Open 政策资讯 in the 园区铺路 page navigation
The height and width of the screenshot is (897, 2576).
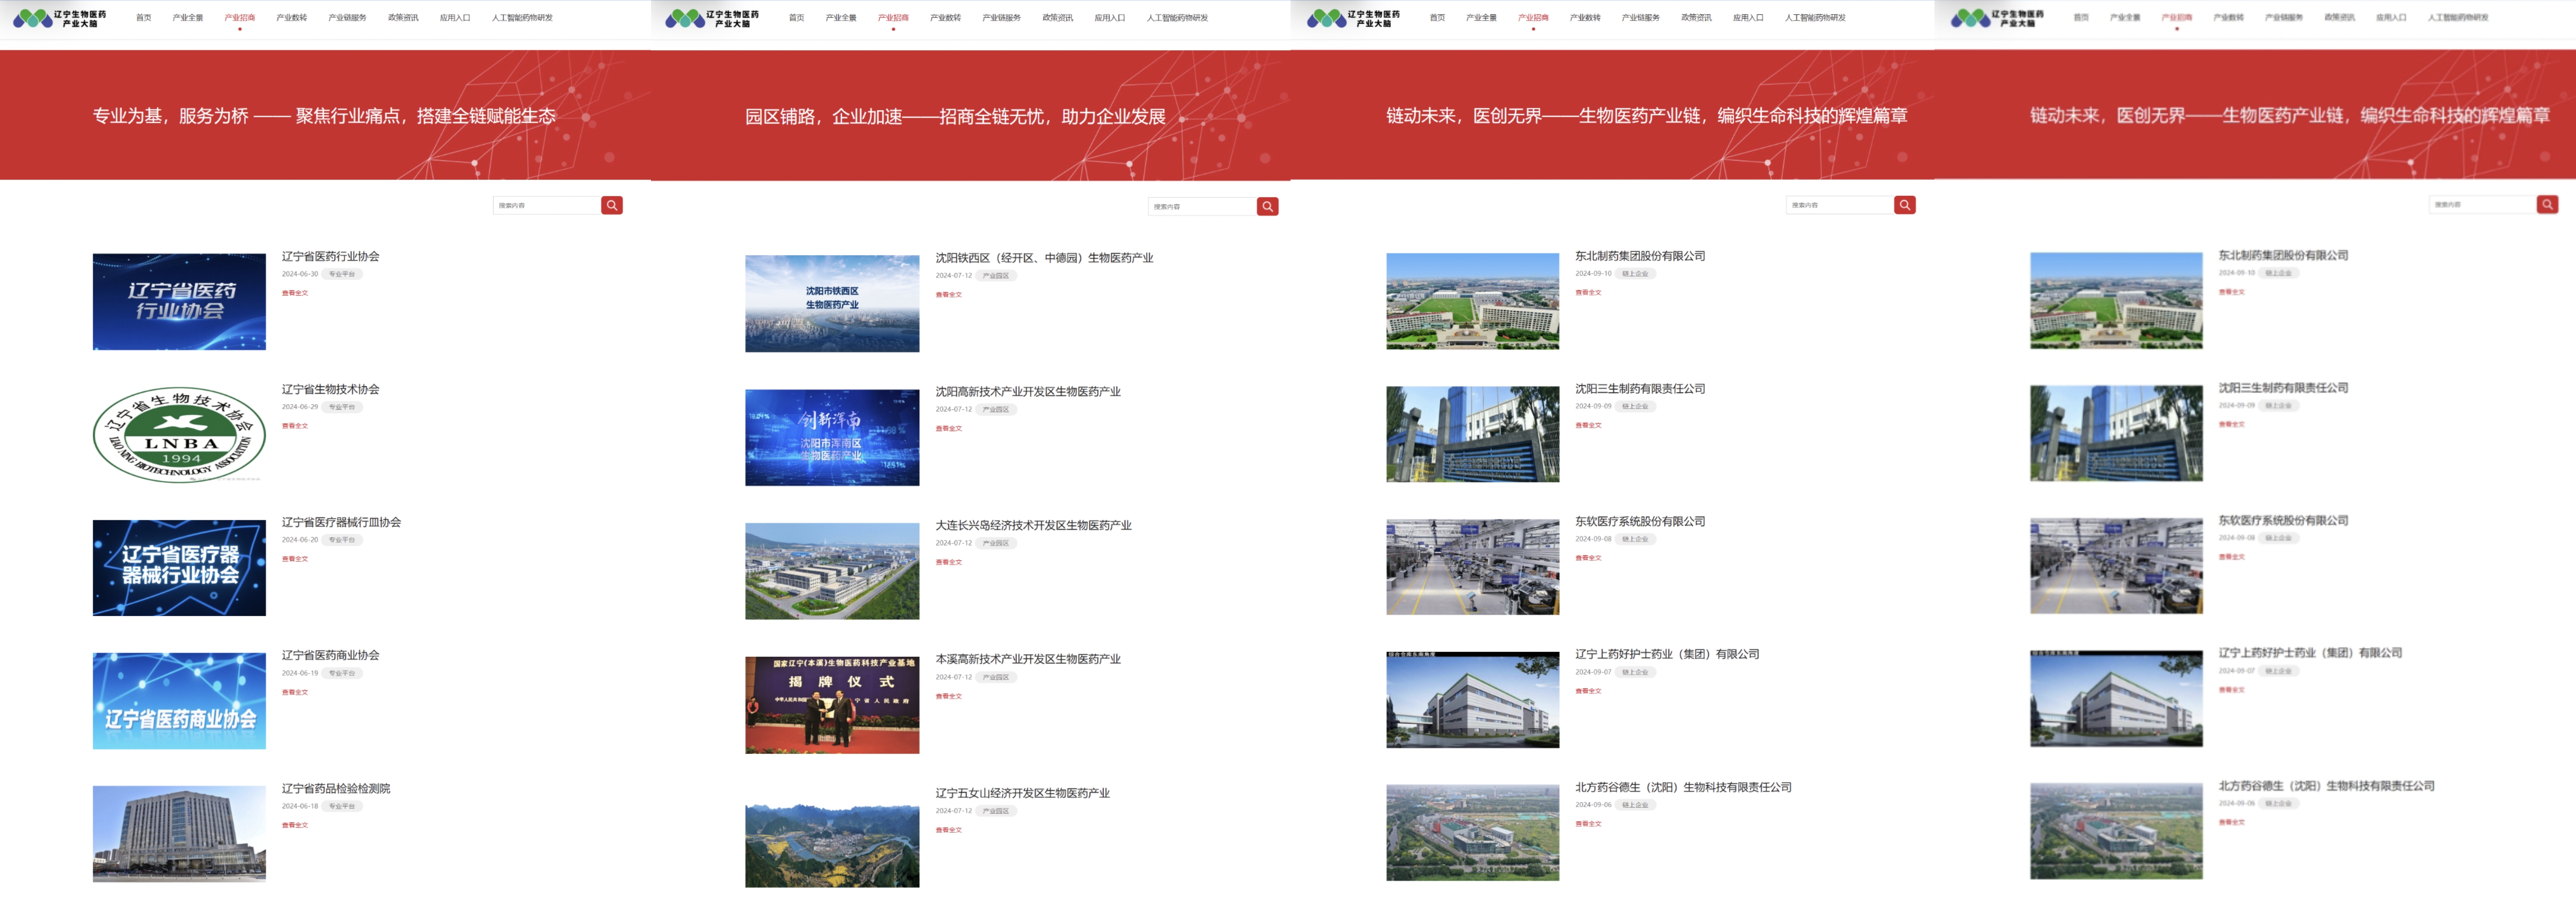click(1057, 18)
